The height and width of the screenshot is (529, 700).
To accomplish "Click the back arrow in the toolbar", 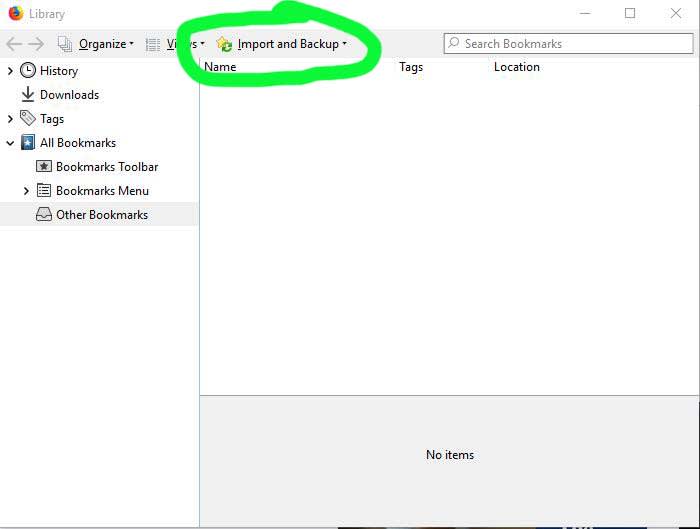I will (x=14, y=44).
